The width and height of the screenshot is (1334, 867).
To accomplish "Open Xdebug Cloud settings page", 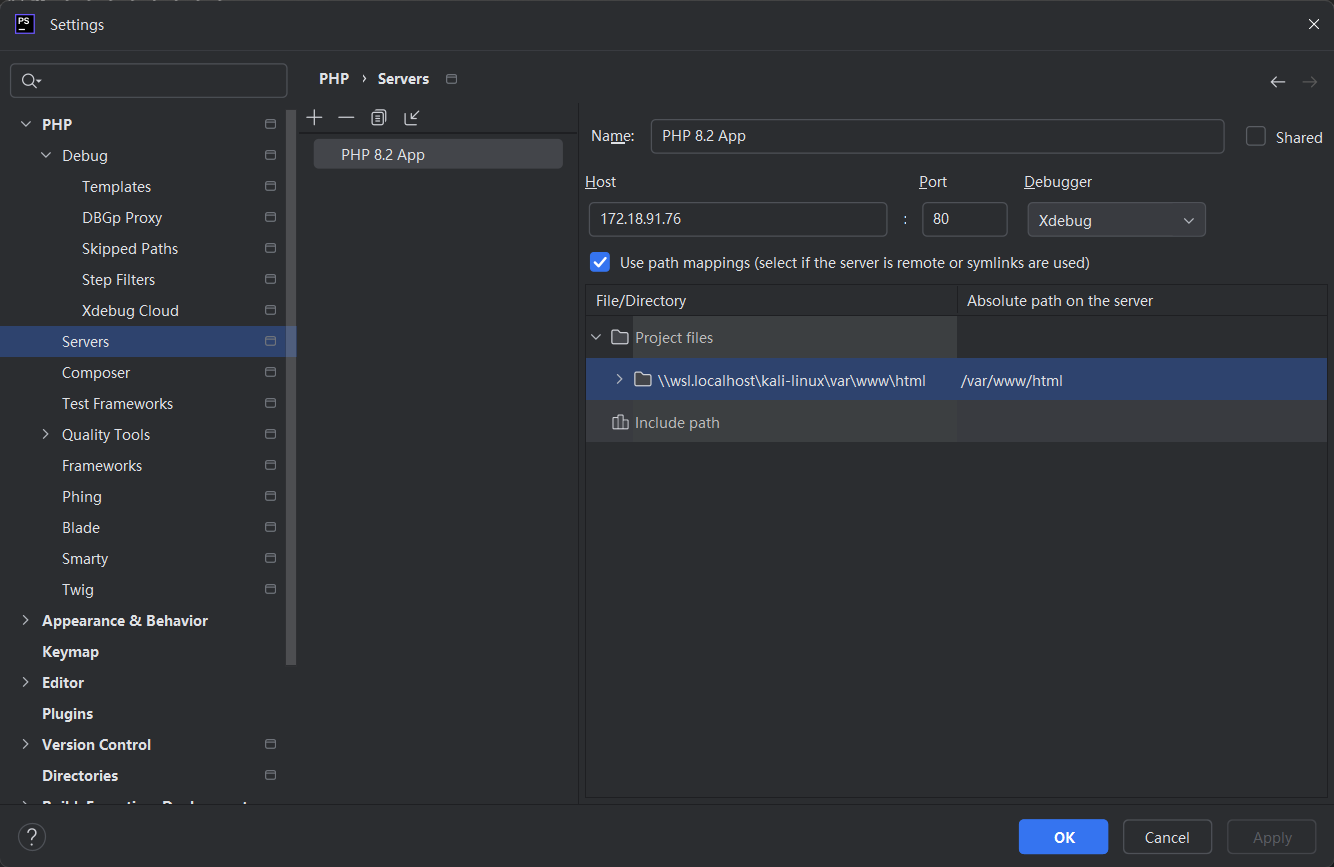I will click(x=130, y=310).
